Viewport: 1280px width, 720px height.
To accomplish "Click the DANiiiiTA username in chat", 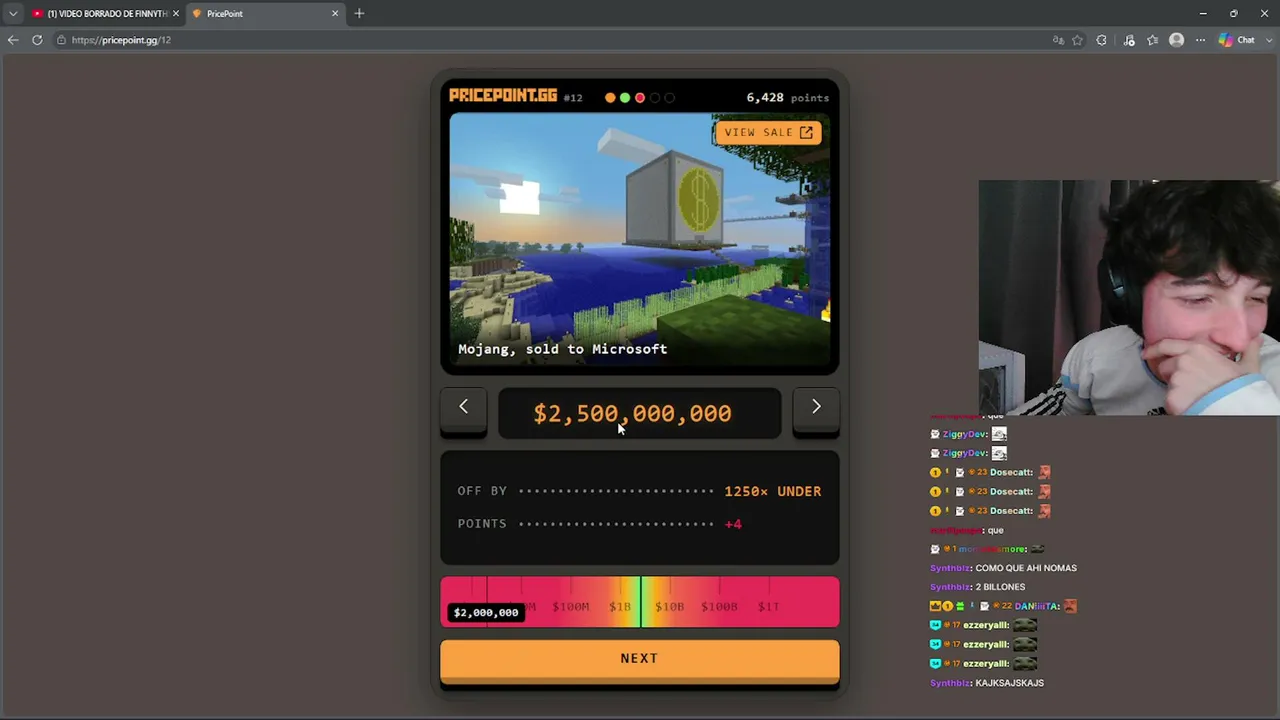I will click(x=1037, y=606).
